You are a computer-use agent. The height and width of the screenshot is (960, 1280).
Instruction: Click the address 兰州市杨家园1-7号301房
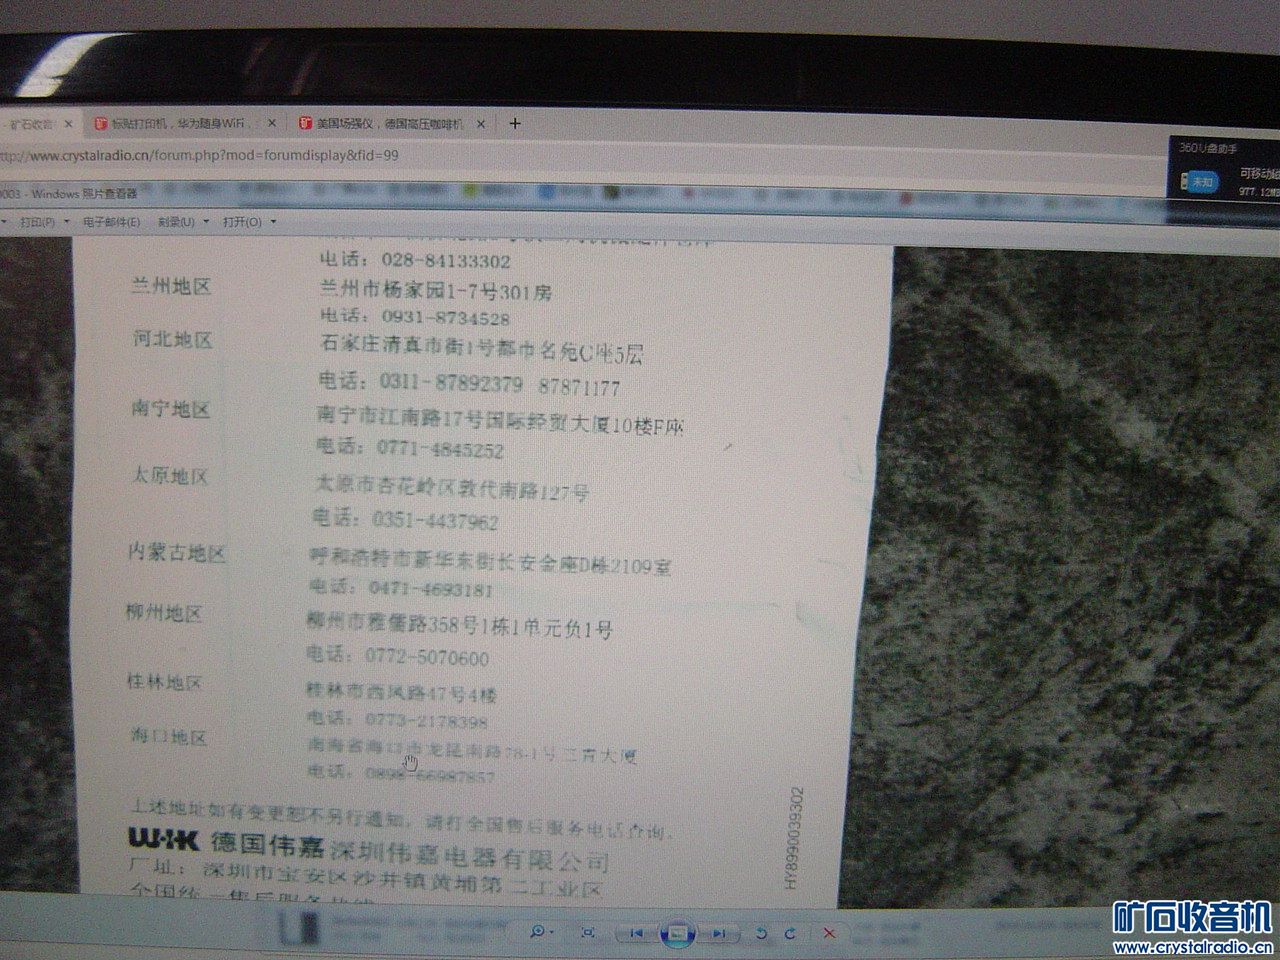pyautogui.click(x=434, y=292)
